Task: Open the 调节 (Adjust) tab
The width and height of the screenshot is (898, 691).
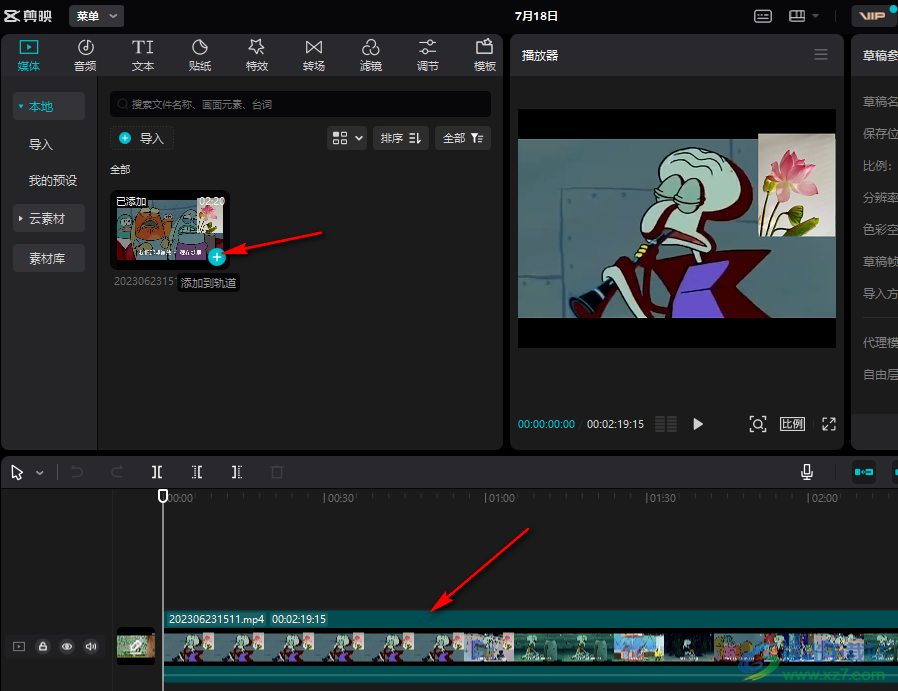Action: tap(428, 56)
